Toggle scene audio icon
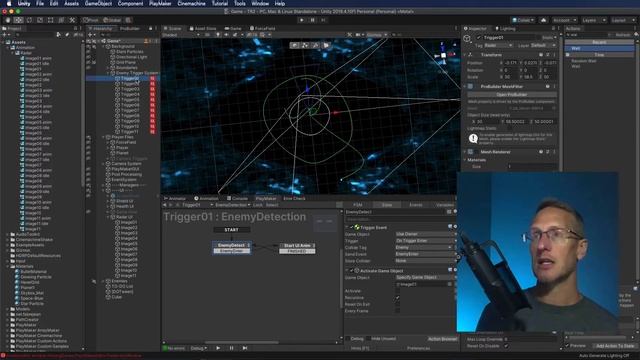This screenshot has width=640, height=360. [x=226, y=35]
